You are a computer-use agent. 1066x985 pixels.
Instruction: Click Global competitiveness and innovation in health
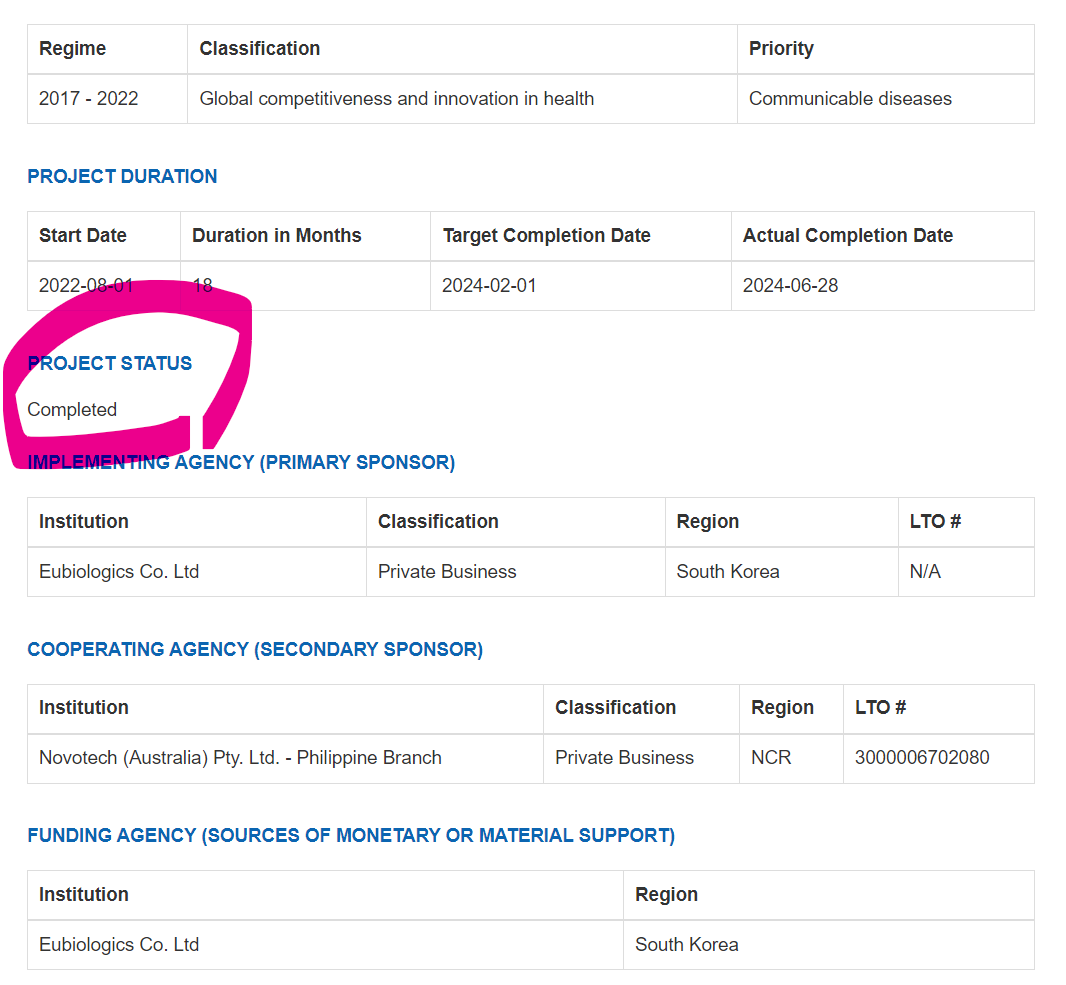pyautogui.click(x=396, y=99)
